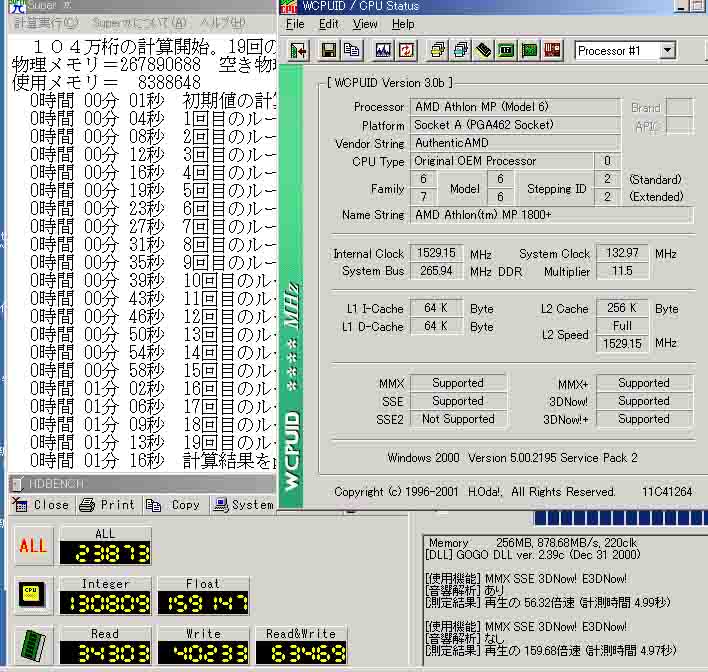Image resolution: width=708 pixels, height=672 pixels.
Task: Click Copy button in HDBENCH toolbar
Action: tap(173, 504)
